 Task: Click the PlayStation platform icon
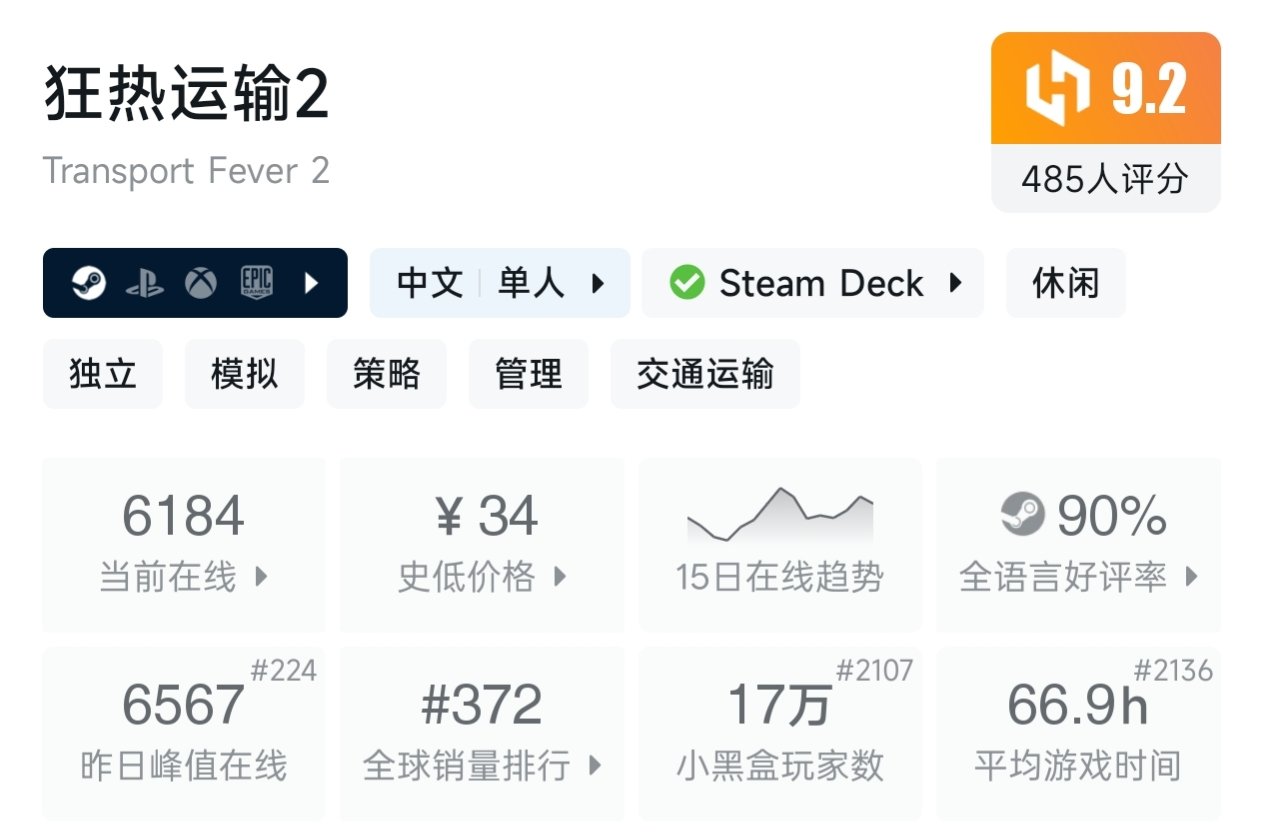145,284
